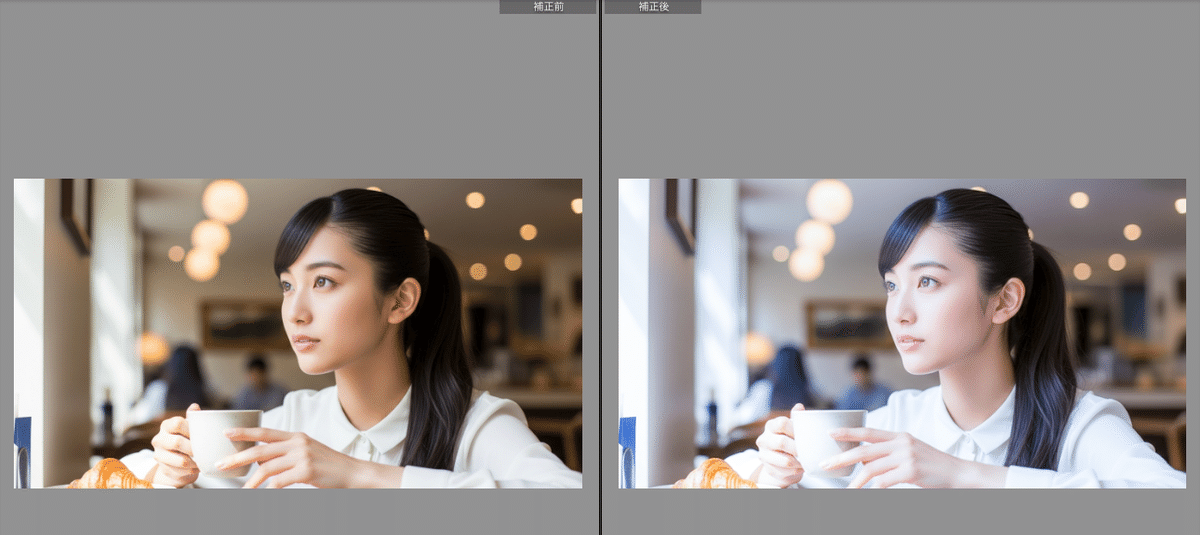Click the vertical divider between both previews
The image size is (1200, 535).
600,267
